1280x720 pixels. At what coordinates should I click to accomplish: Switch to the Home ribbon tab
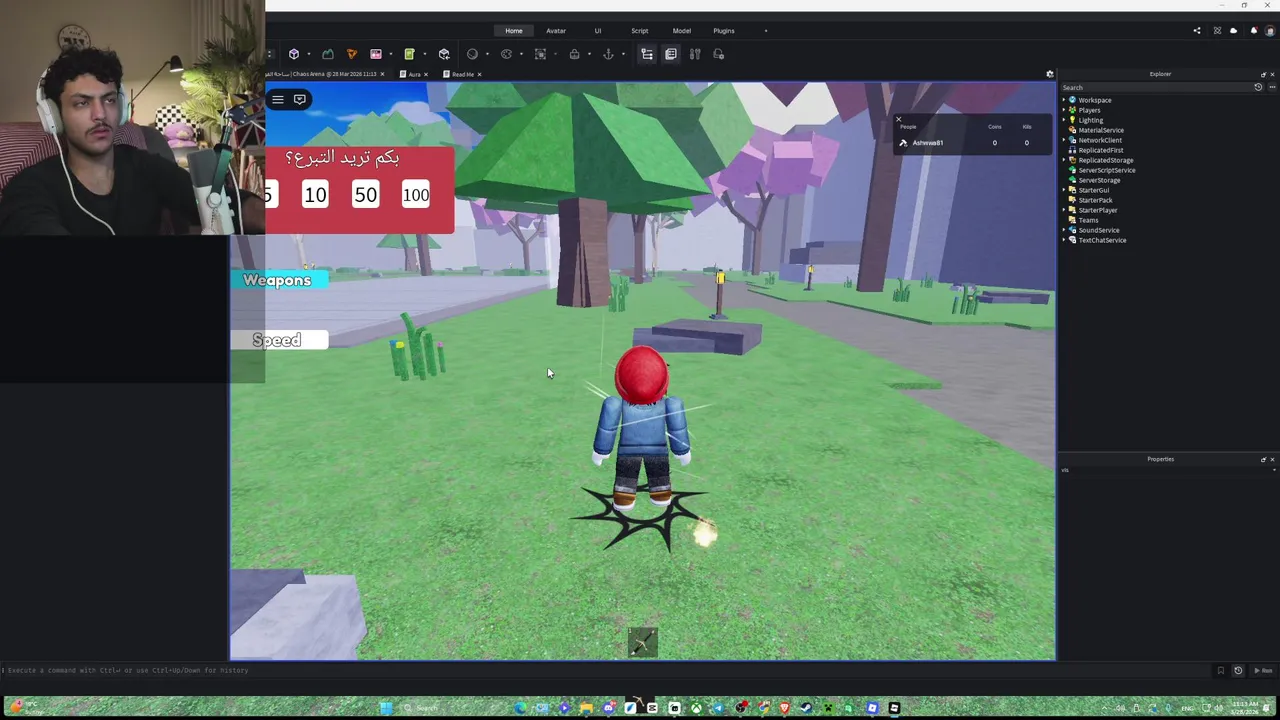[514, 31]
